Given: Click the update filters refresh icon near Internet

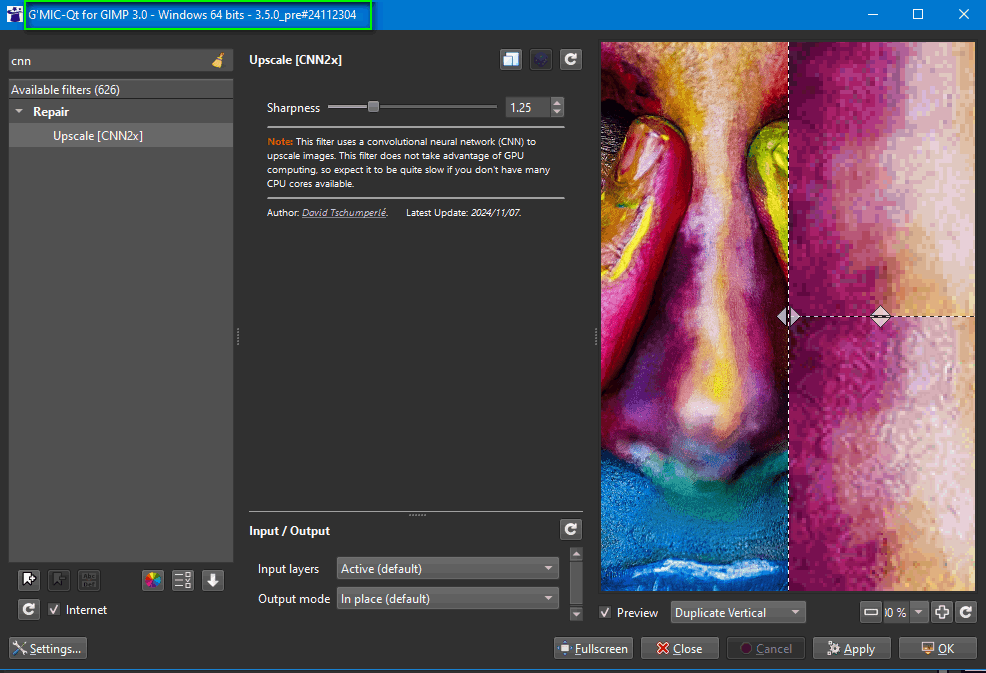Looking at the screenshot, I should tap(29, 609).
